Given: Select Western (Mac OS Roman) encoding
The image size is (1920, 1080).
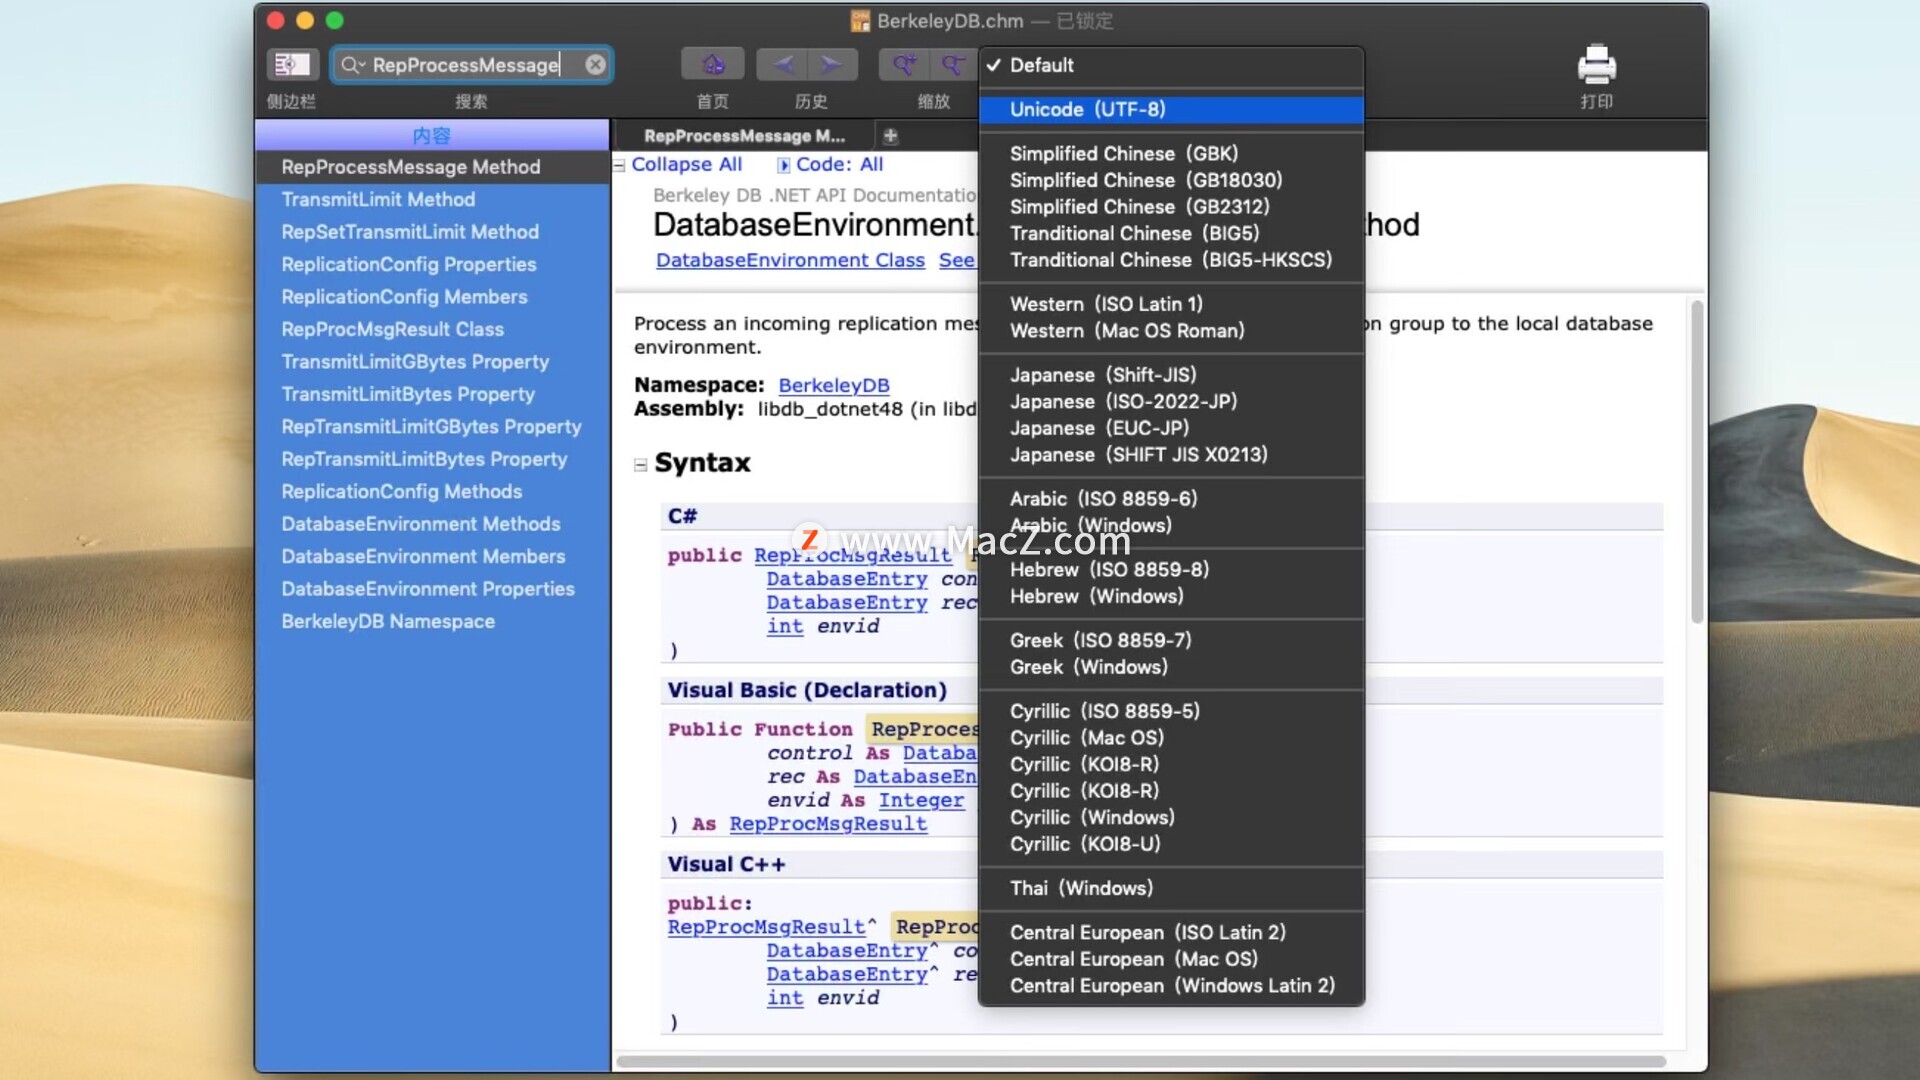Looking at the screenshot, I should (1171, 330).
